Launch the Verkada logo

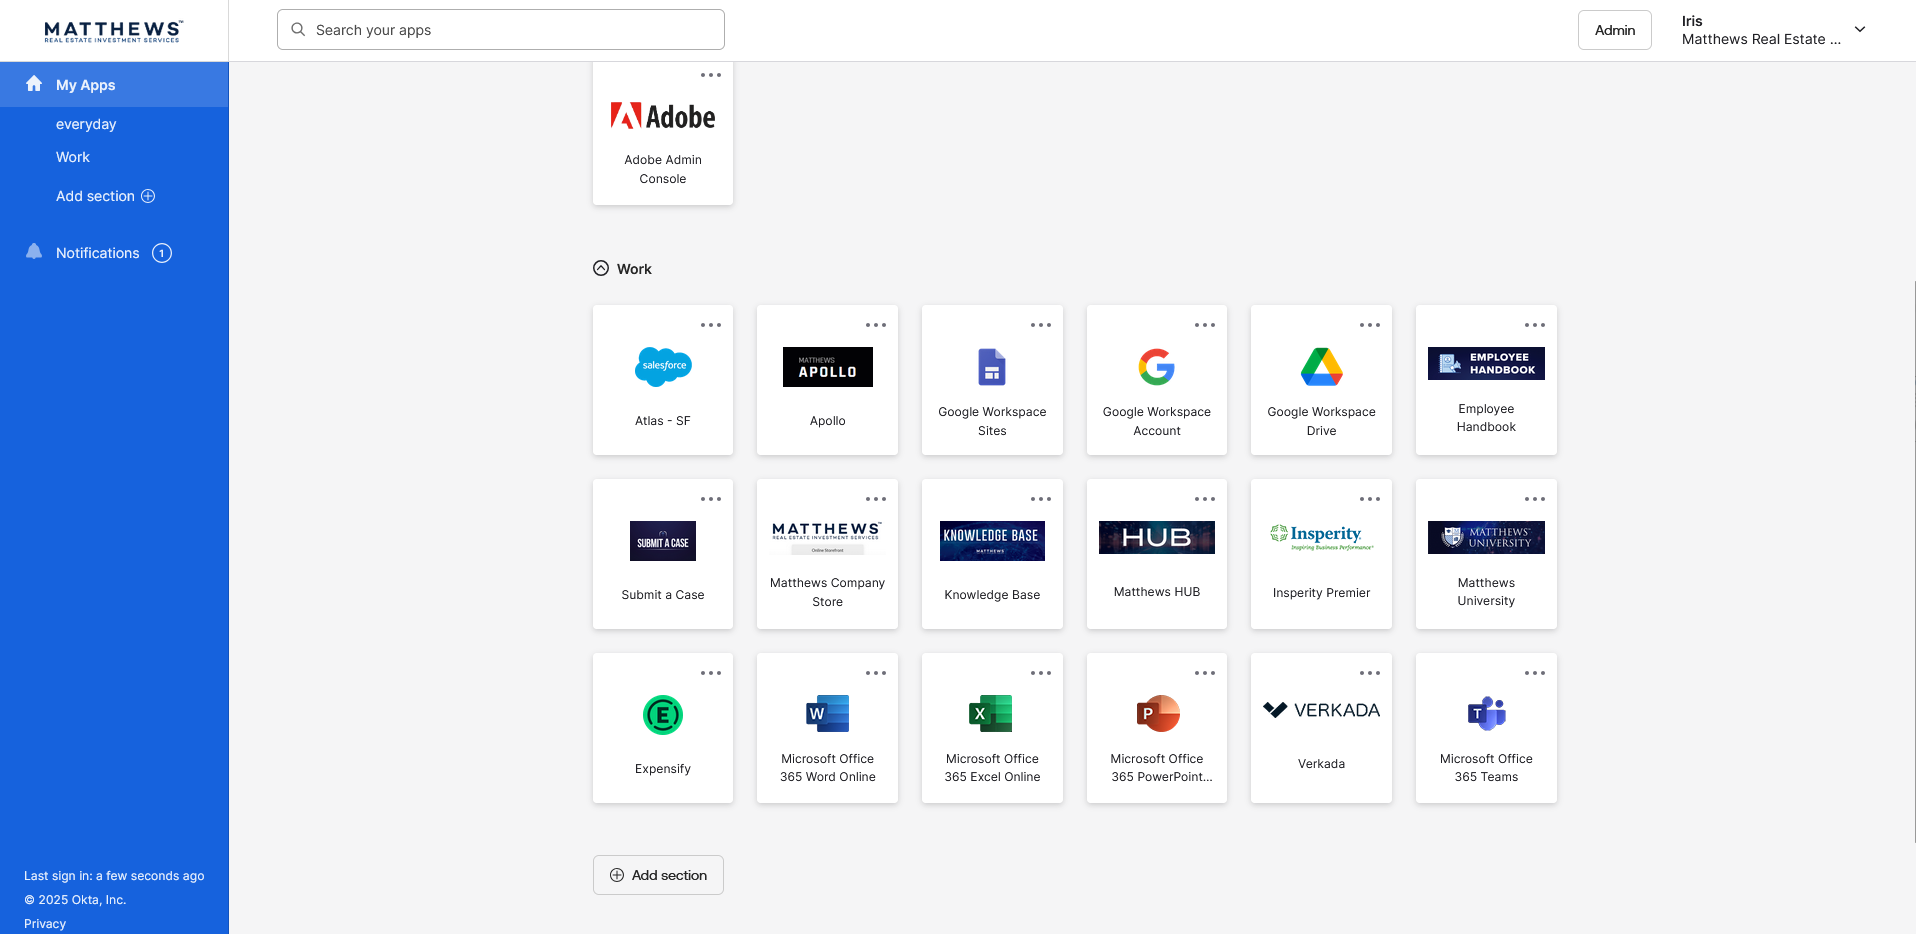[x=1321, y=710]
